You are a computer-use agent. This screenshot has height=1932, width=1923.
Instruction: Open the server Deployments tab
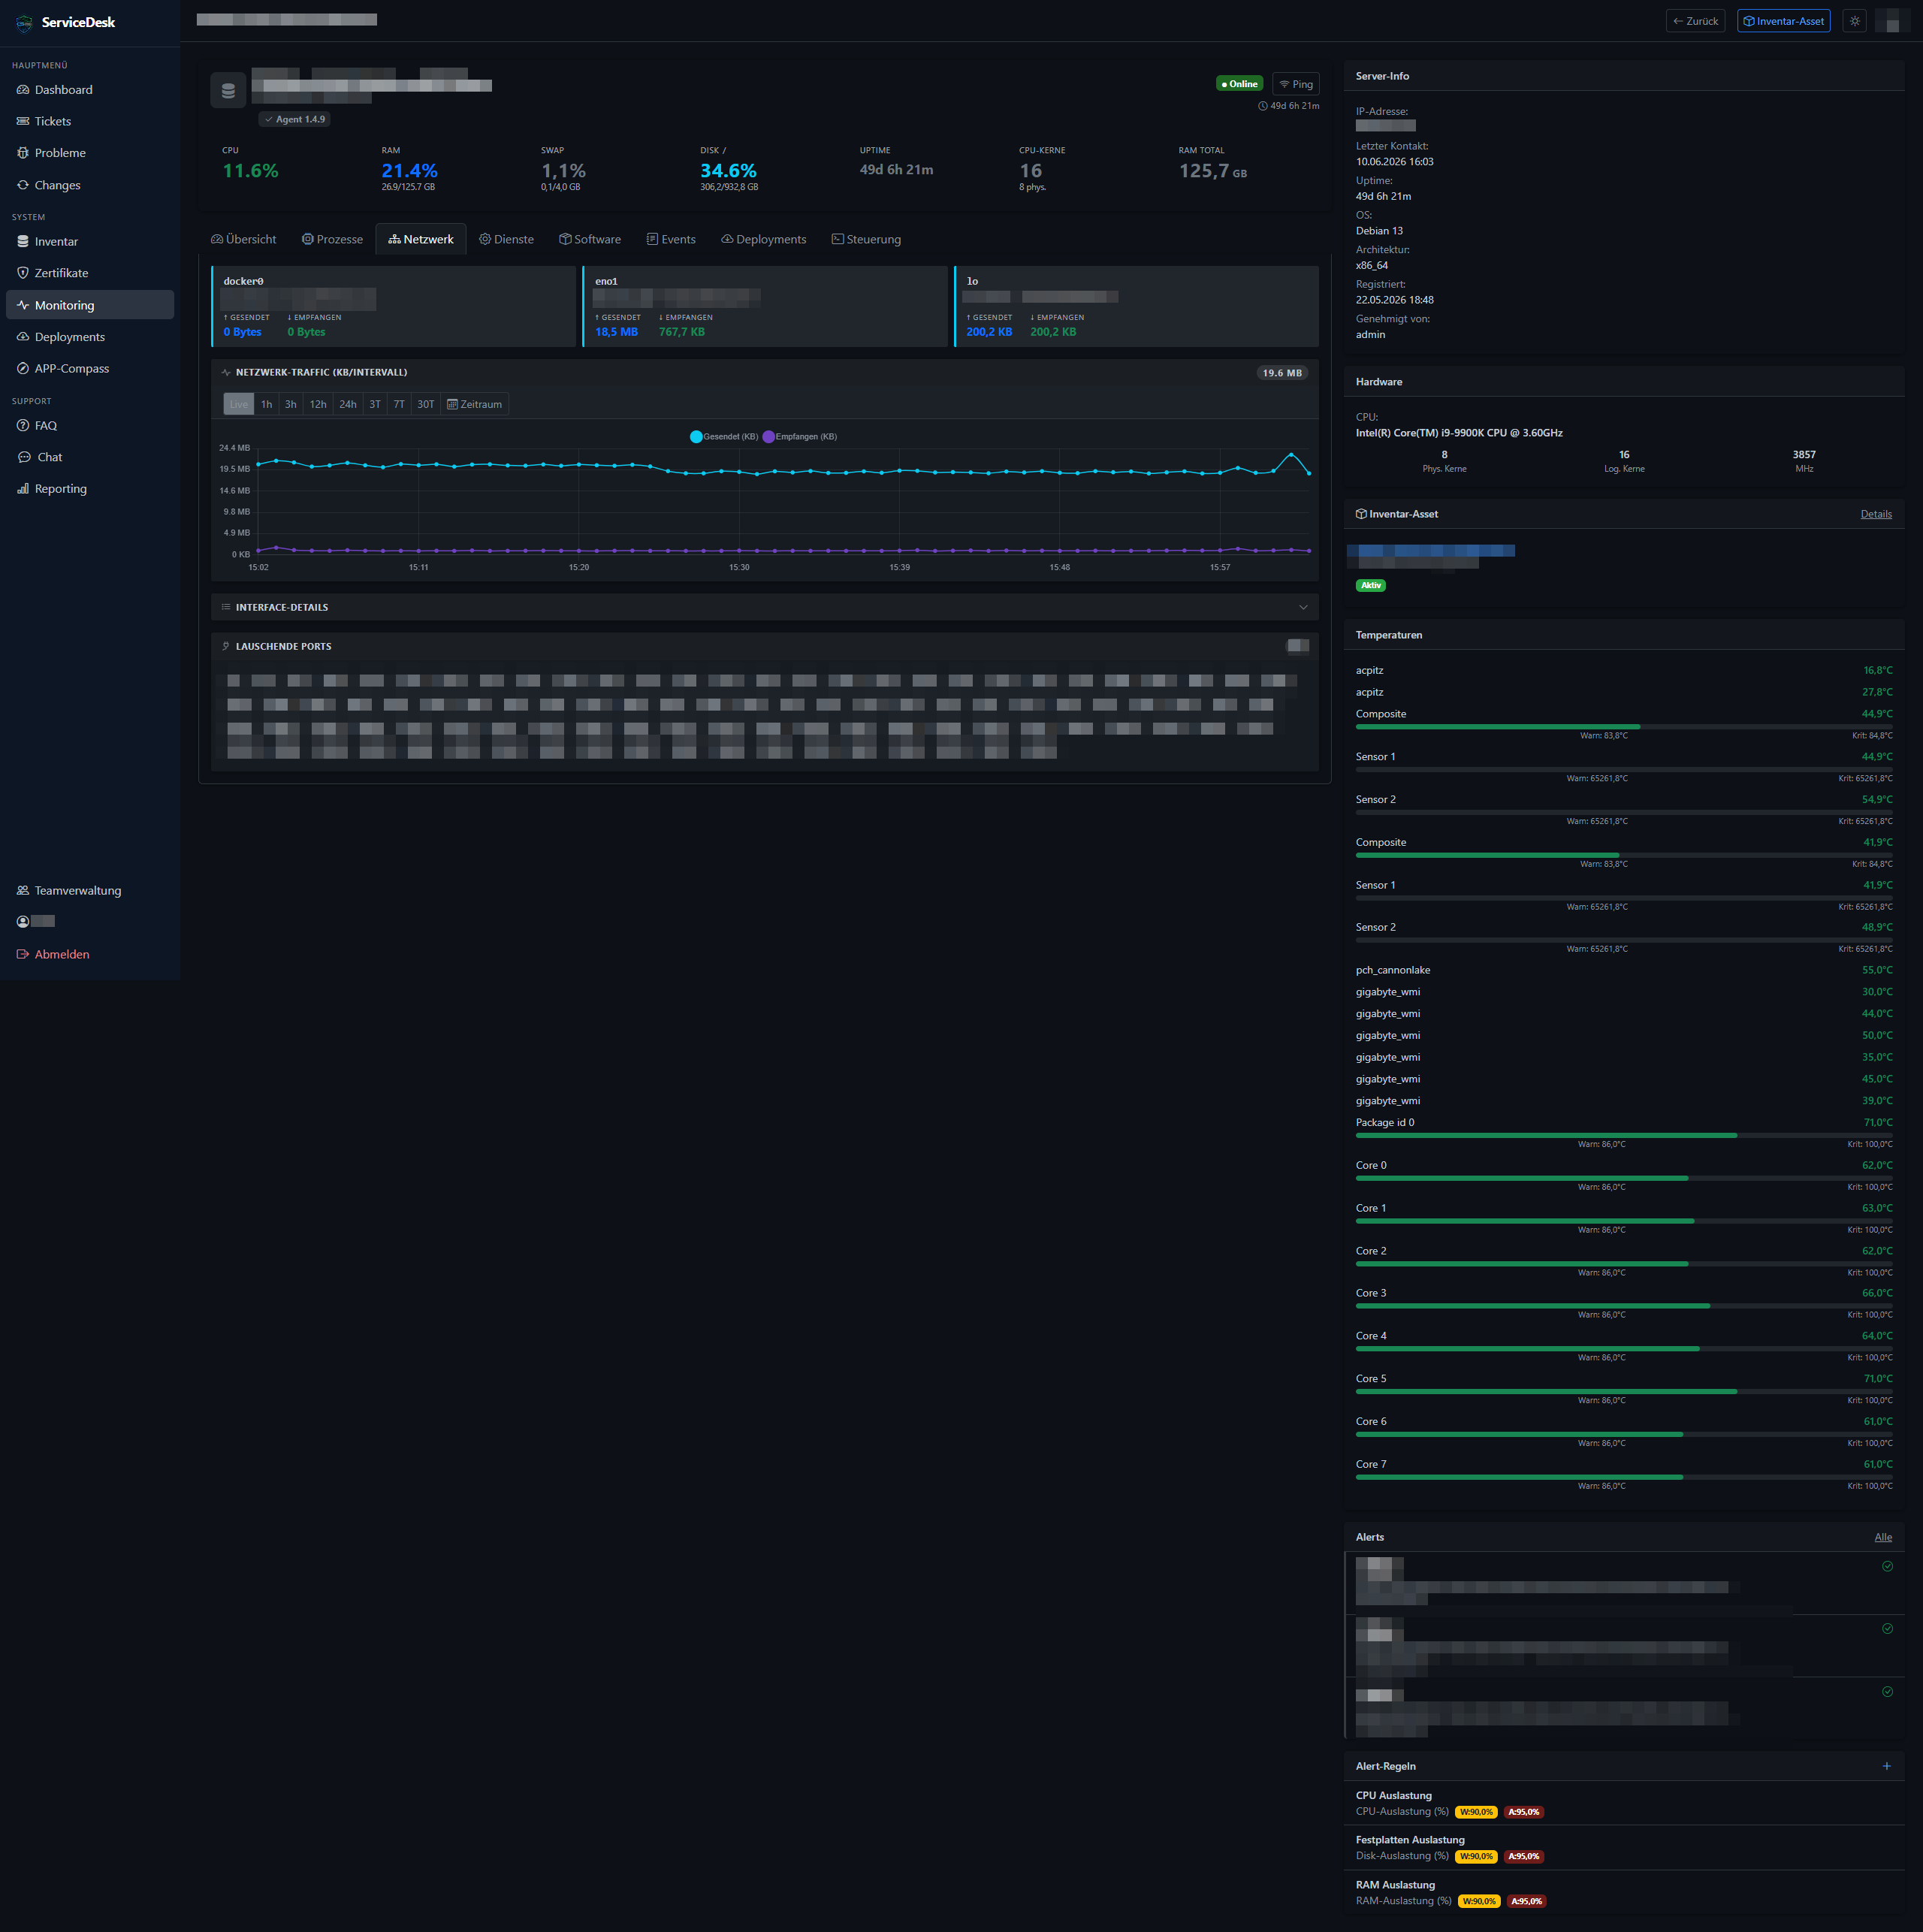point(763,240)
